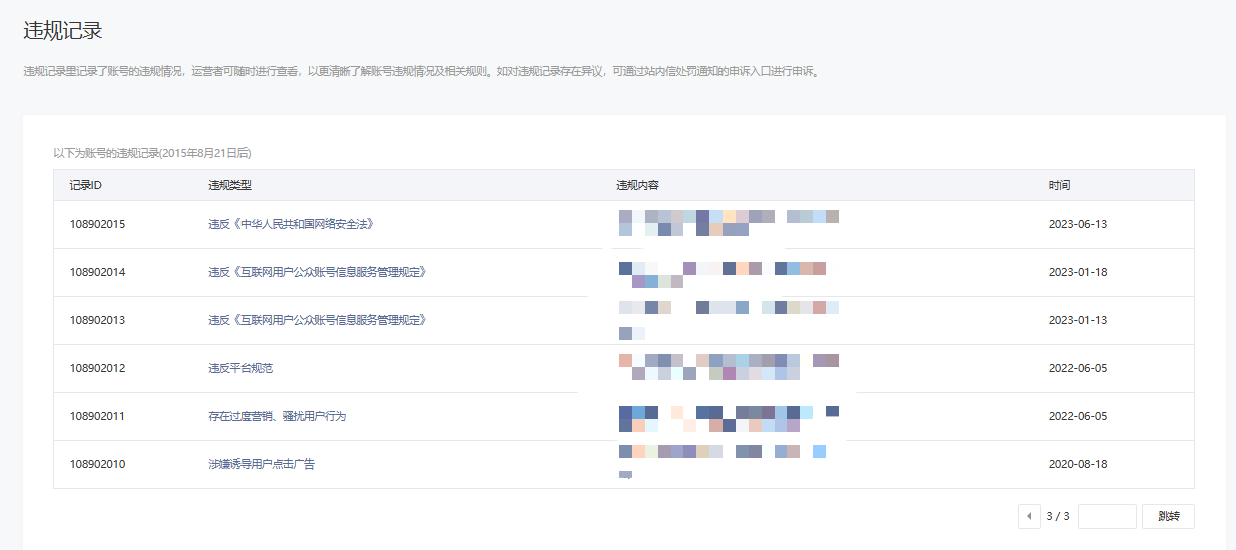
Task: Click the 违规类型 column header
Action: coord(230,185)
